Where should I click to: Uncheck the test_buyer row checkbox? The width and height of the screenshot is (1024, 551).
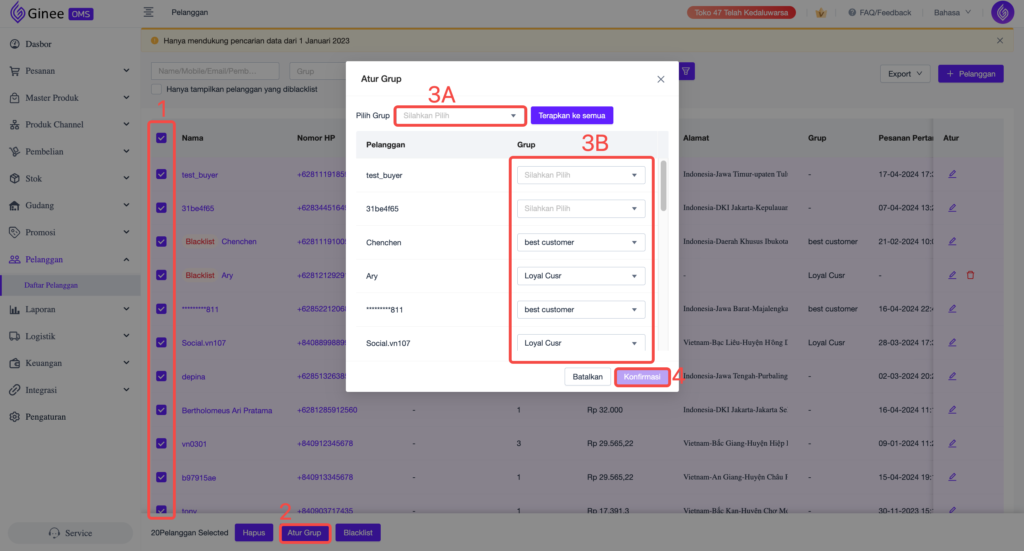[x=161, y=174]
